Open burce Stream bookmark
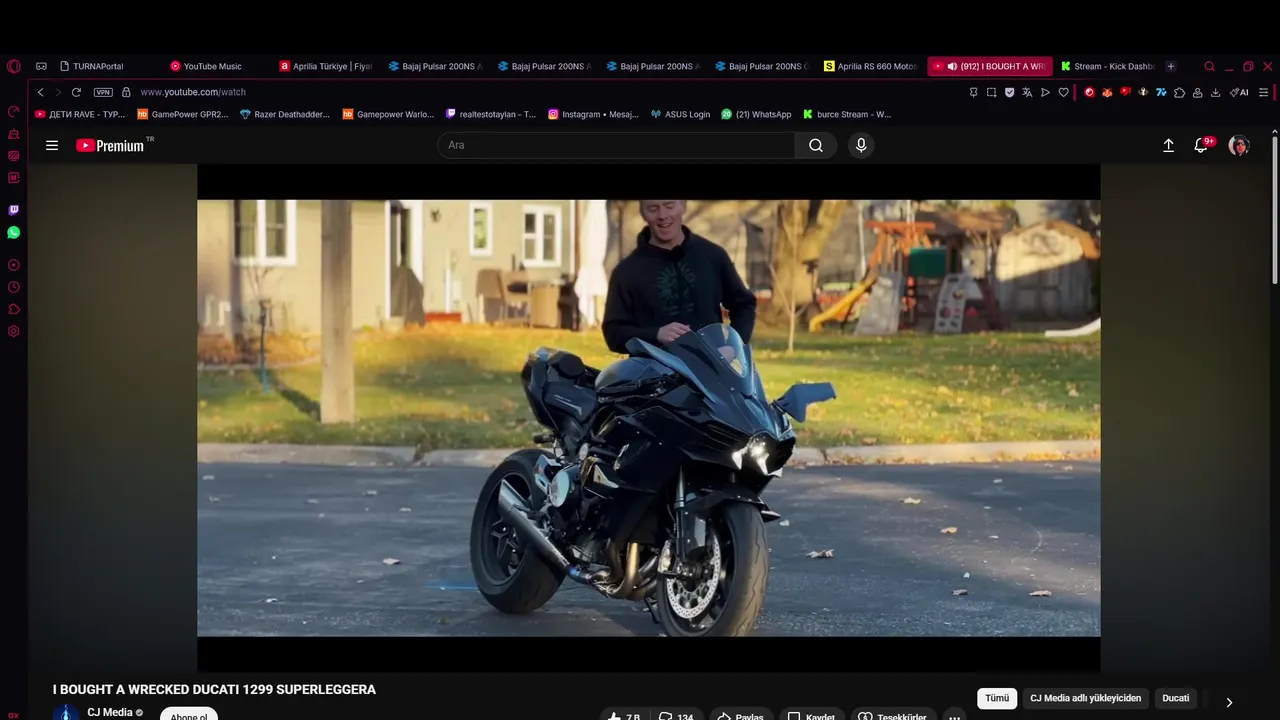Screen dimensions: 1280x720 [847, 114]
